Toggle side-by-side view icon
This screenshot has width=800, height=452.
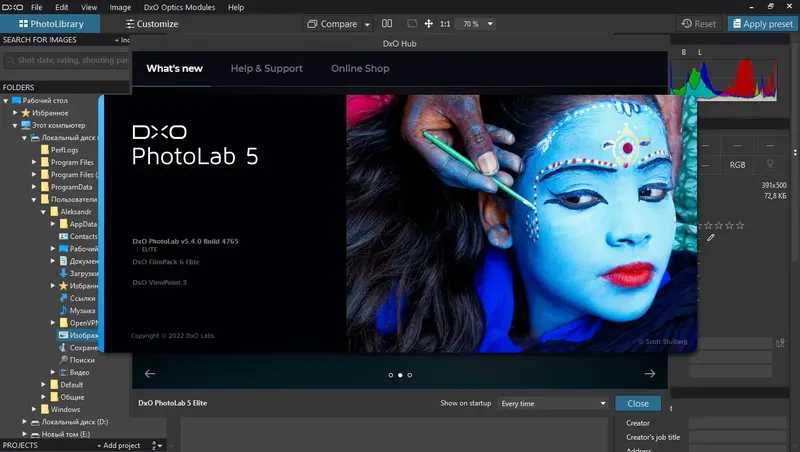click(x=387, y=23)
